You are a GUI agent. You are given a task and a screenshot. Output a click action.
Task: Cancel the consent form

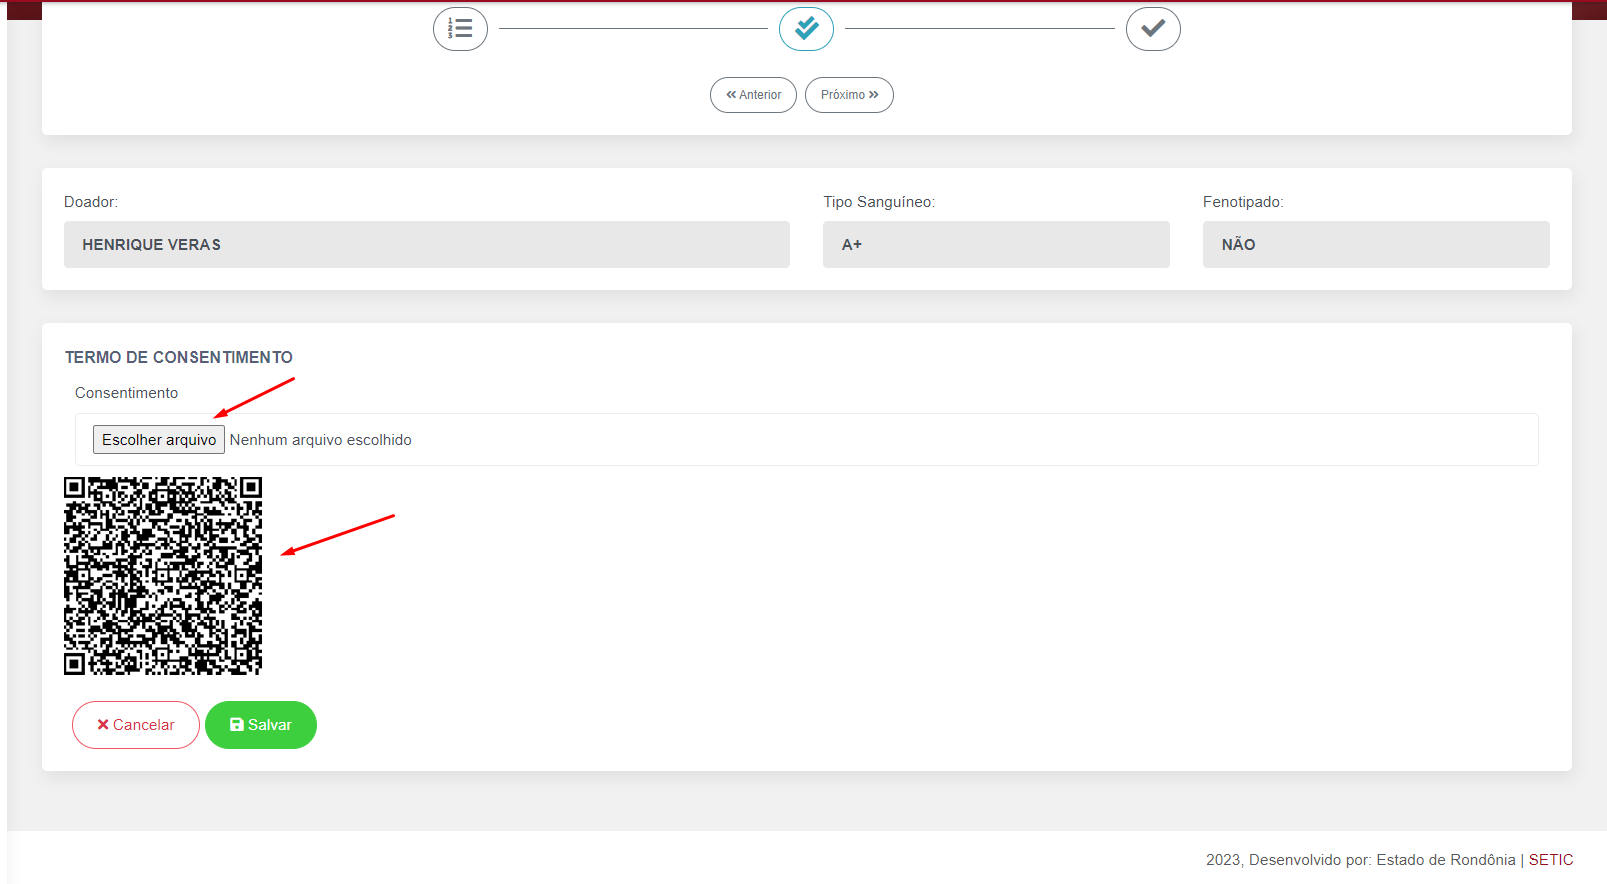(x=136, y=725)
